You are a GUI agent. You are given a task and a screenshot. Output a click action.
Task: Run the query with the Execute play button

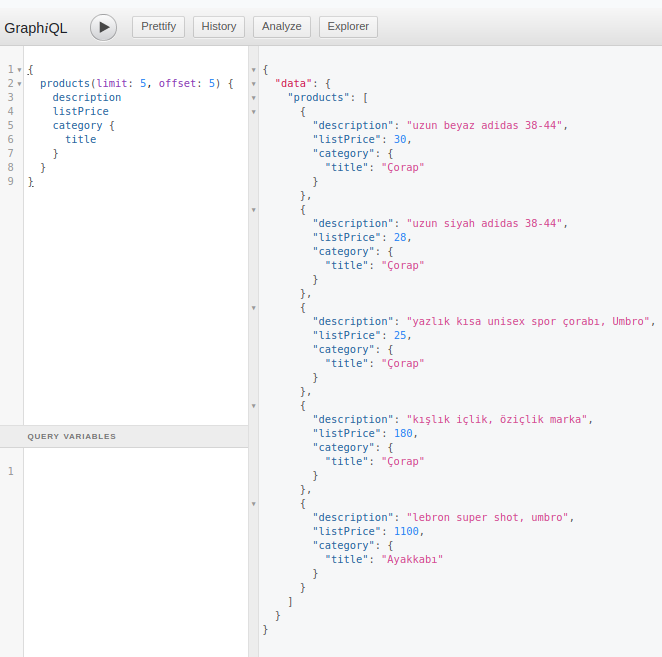103,27
